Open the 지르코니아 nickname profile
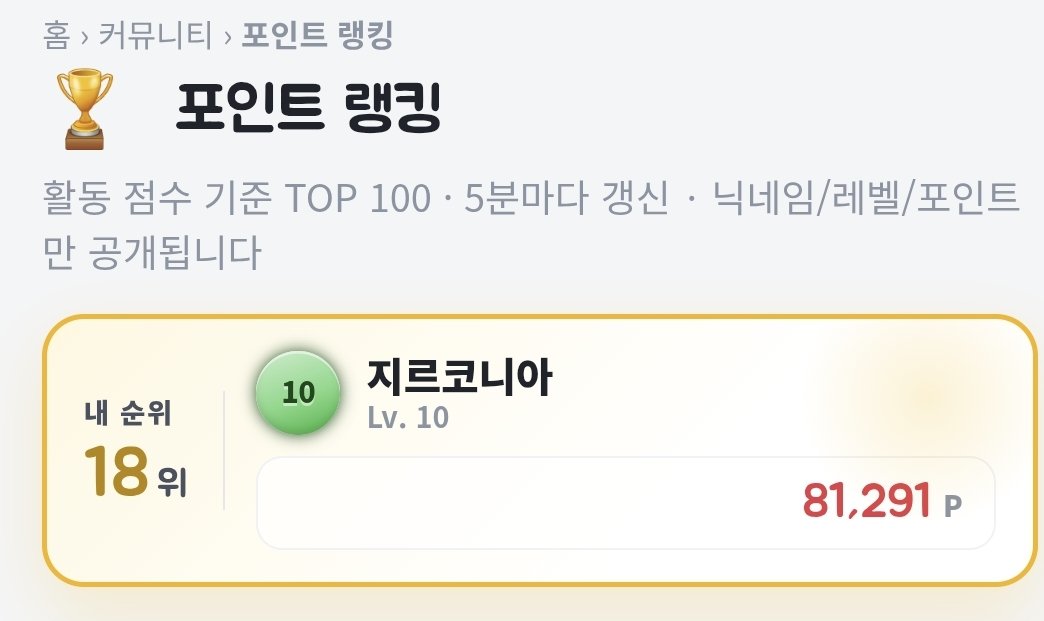This screenshot has height=621, width=1044. 459,377
